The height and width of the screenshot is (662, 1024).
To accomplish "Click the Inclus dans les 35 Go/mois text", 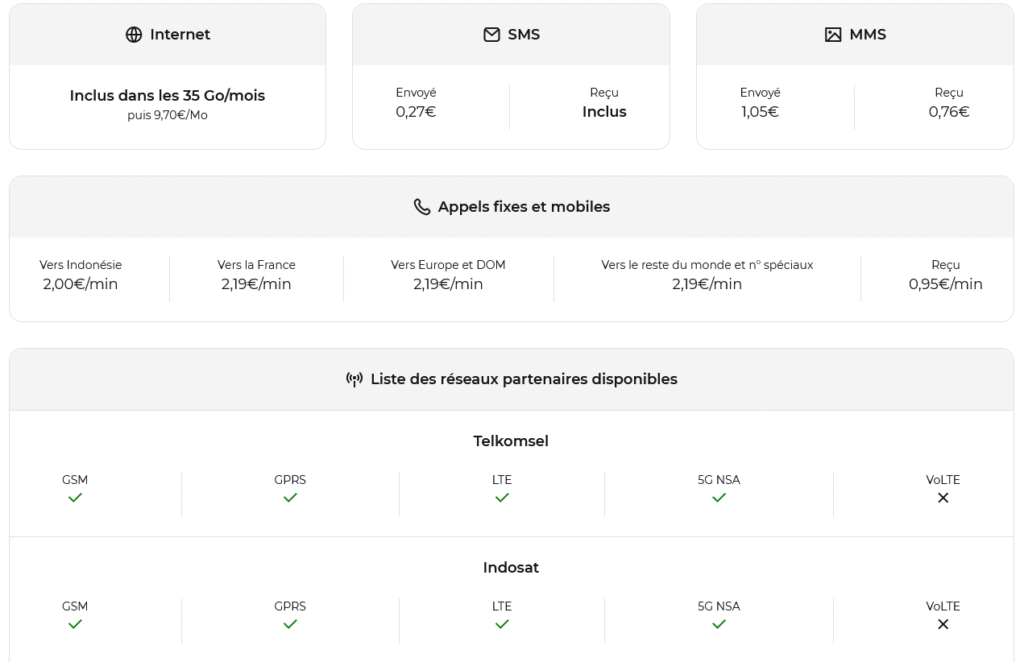I will 166,95.
